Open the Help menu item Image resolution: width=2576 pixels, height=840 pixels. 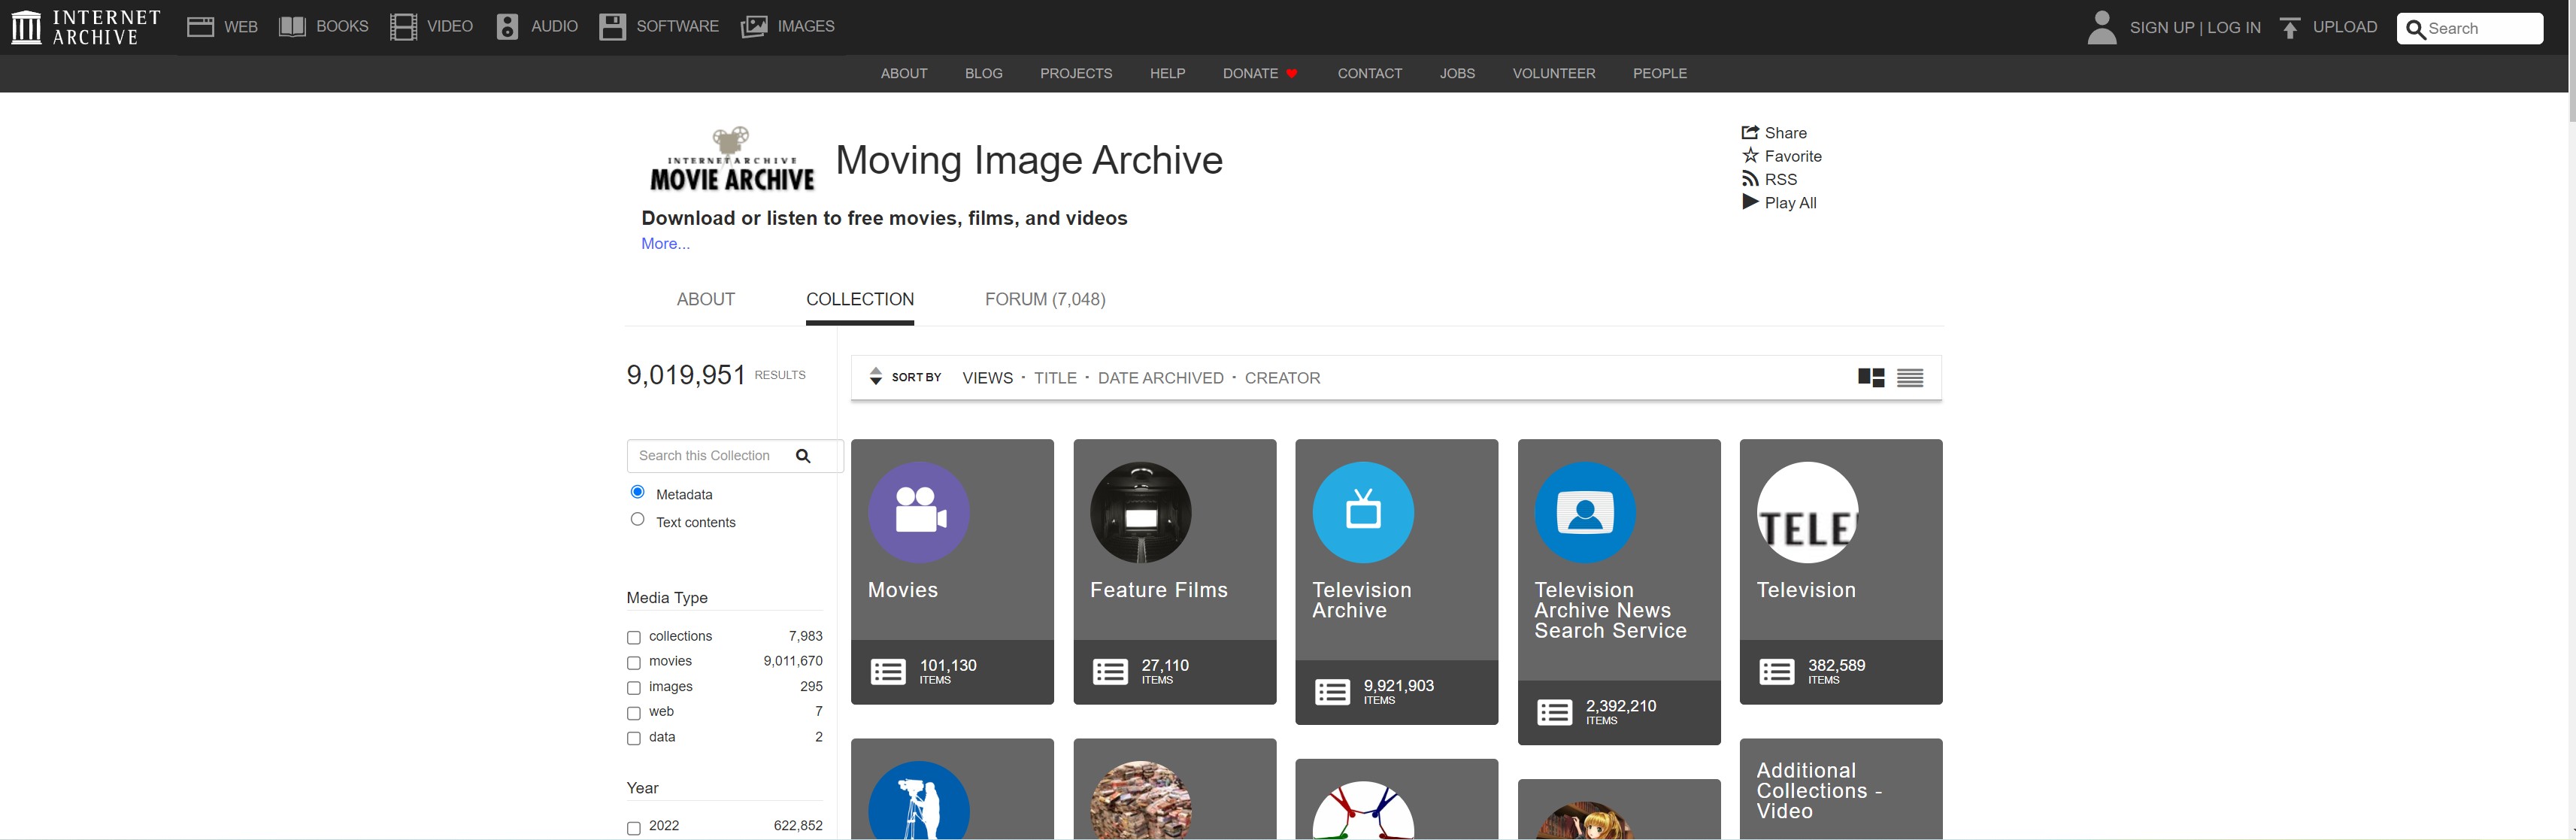tap(1167, 73)
